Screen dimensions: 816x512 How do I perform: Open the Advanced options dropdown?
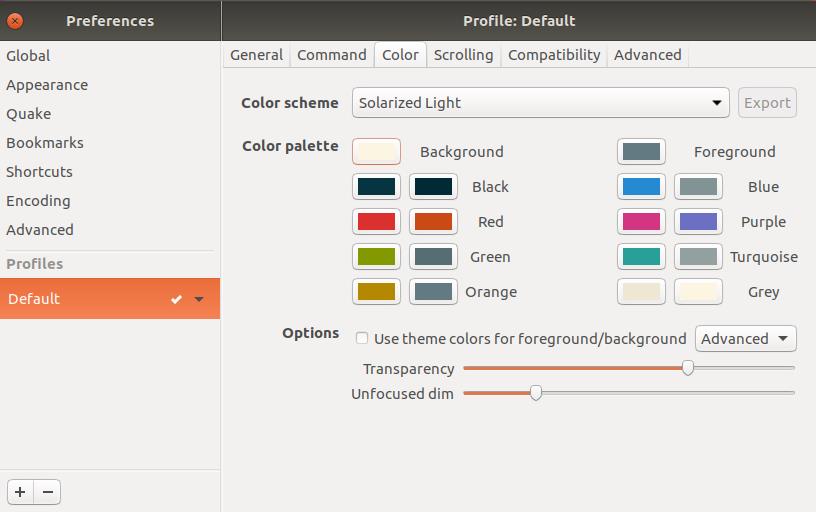(x=745, y=339)
